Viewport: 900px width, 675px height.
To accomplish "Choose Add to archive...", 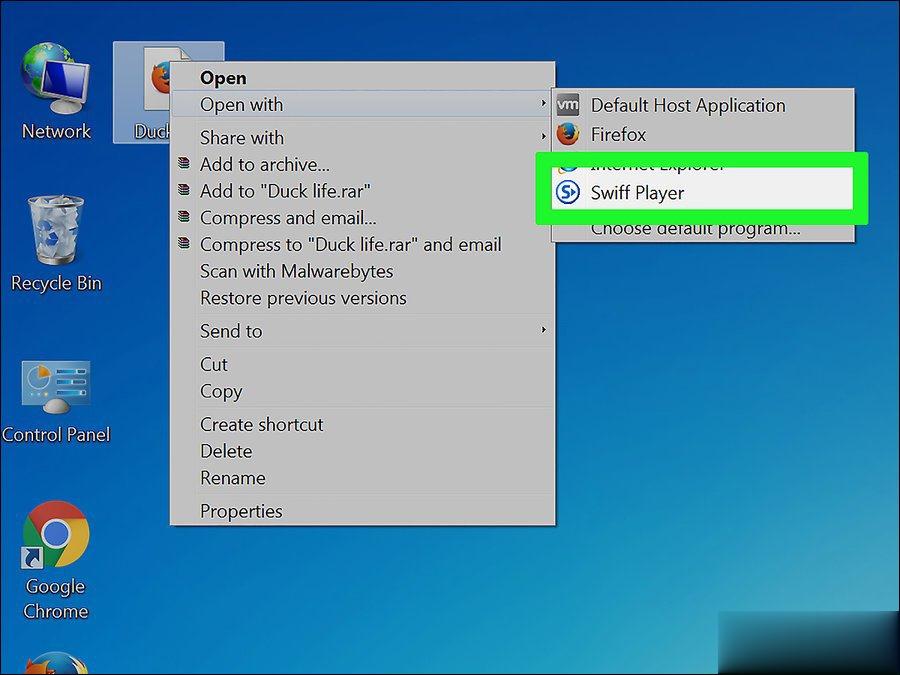I will (362, 165).
